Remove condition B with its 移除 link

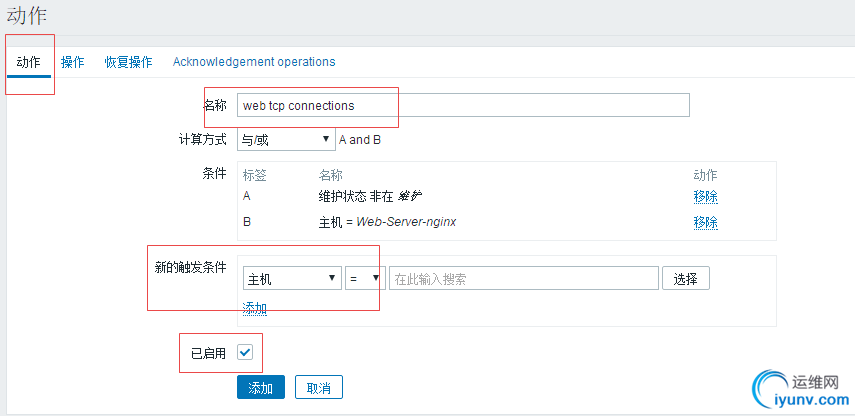pos(705,222)
